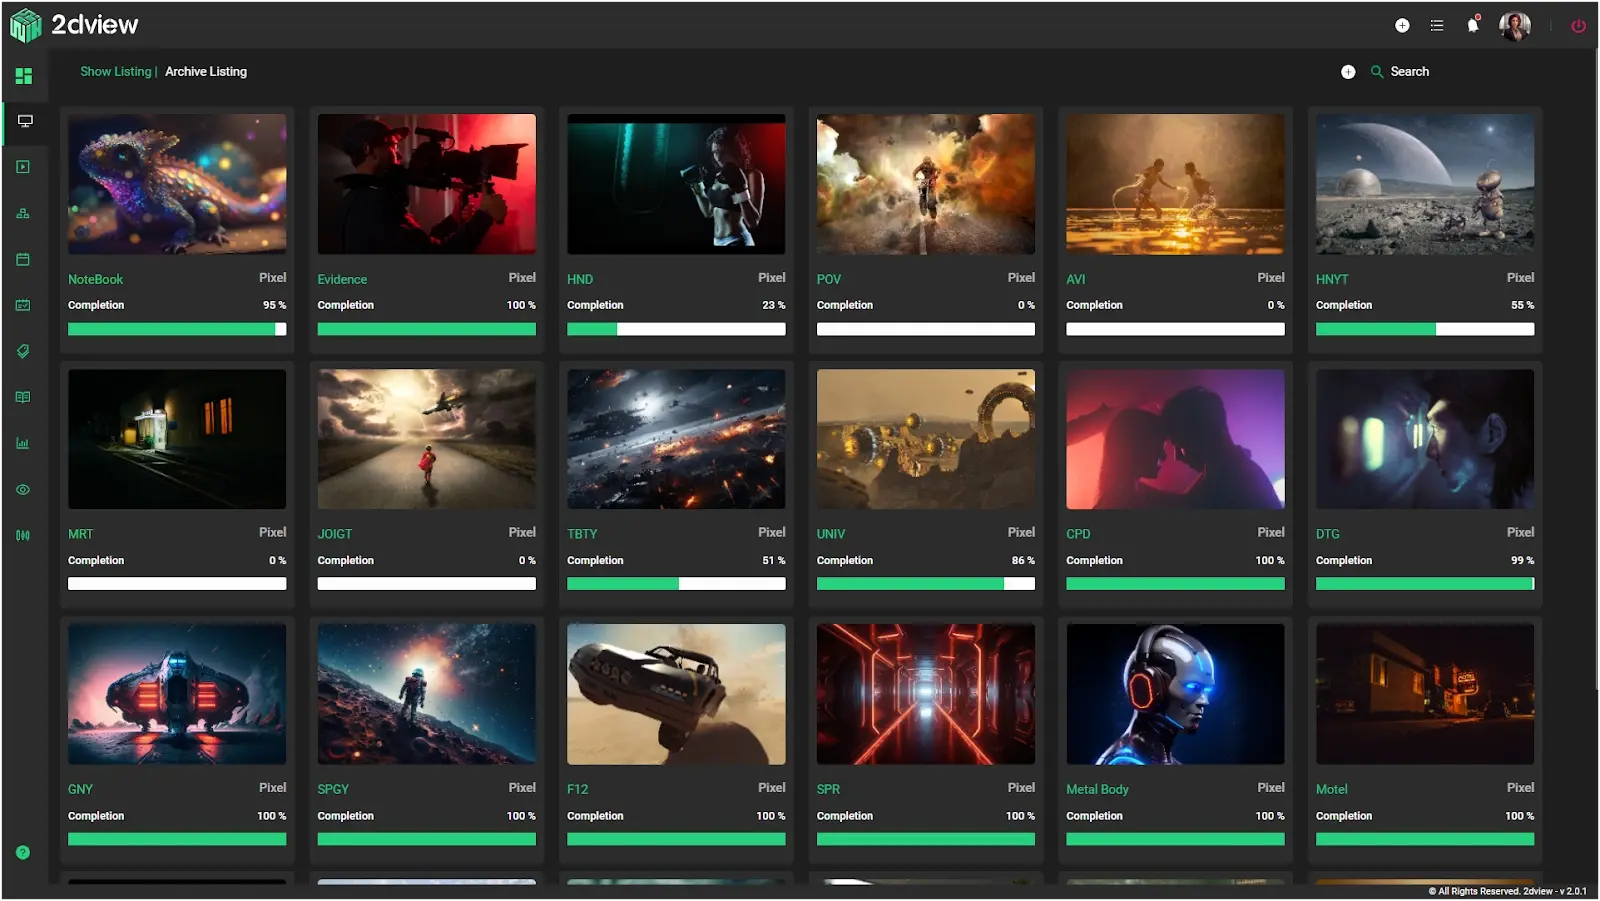Open the TBTY show link
1600x901 pixels.
point(582,534)
